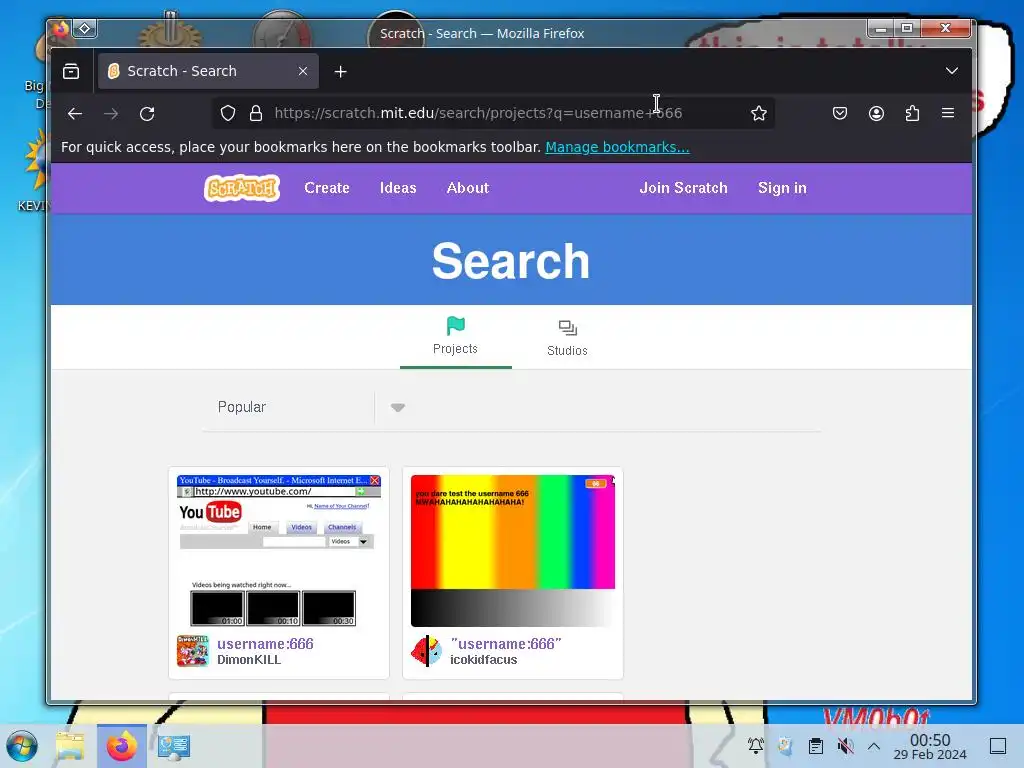The height and width of the screenshot is (768, 1024).
Task: Click the notification bell tray icon
Action: point(756,746)
